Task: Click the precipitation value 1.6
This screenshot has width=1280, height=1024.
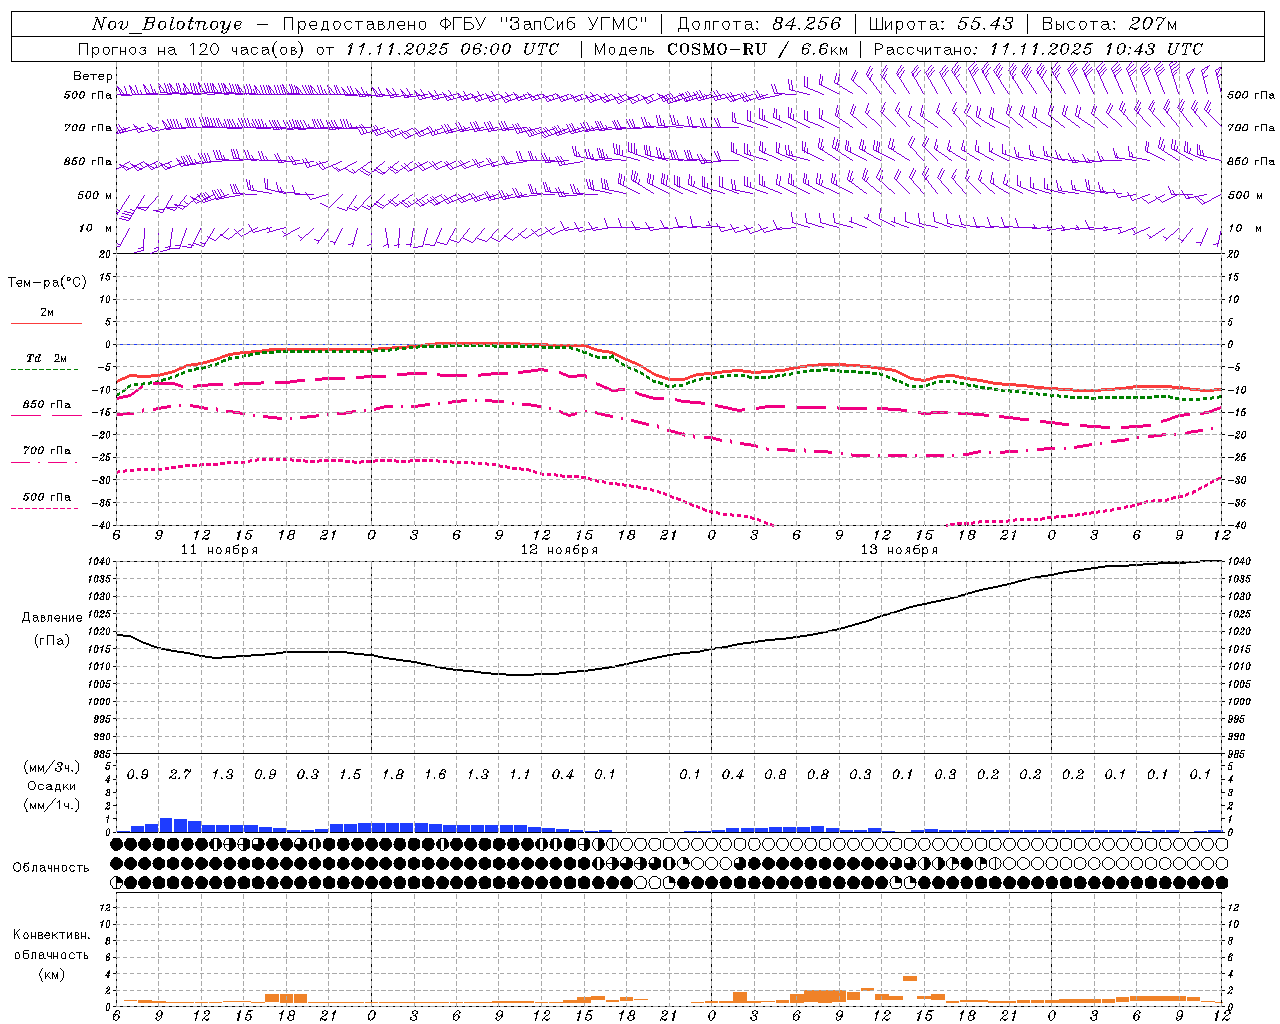Action: (435, 774)
